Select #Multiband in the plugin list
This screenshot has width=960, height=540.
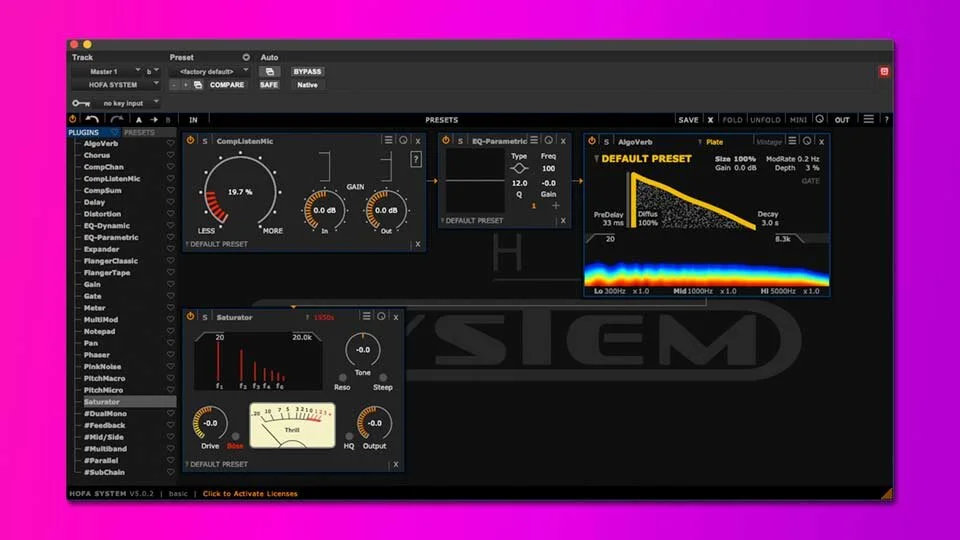[x=105, y=449]
